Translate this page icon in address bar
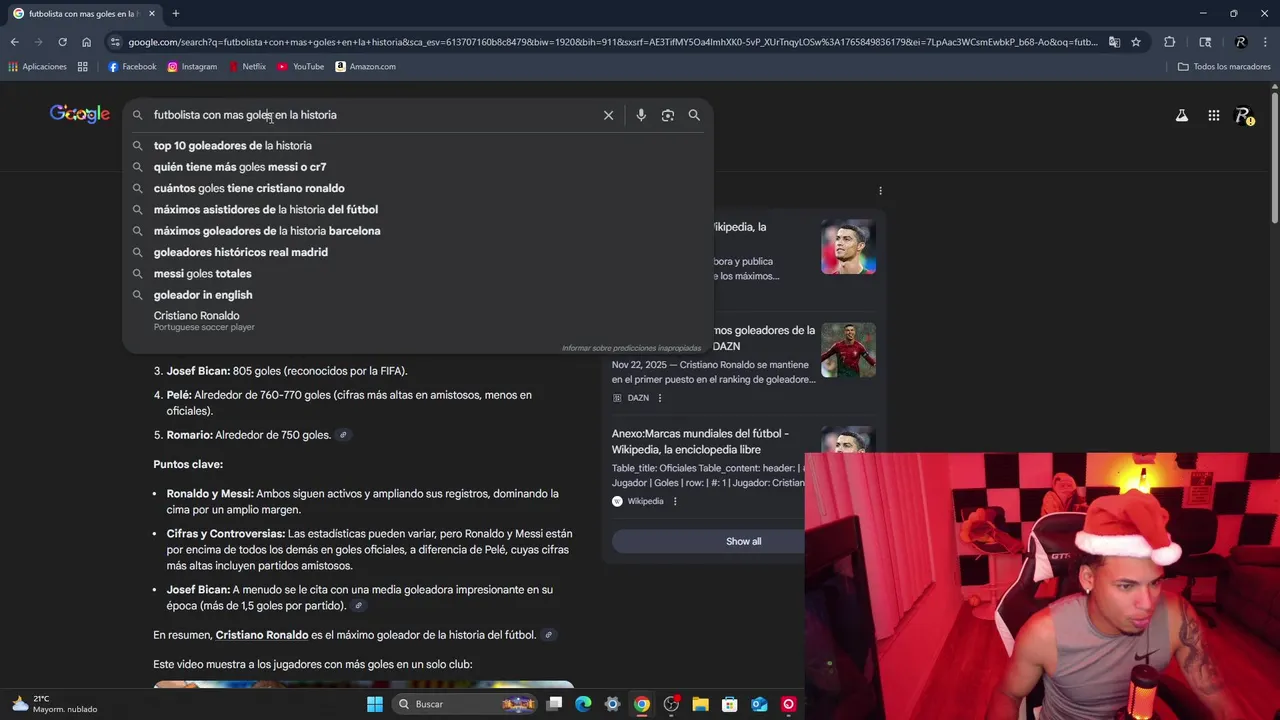This screenshot has width=1280, height=720. (x=1114, y=42)
